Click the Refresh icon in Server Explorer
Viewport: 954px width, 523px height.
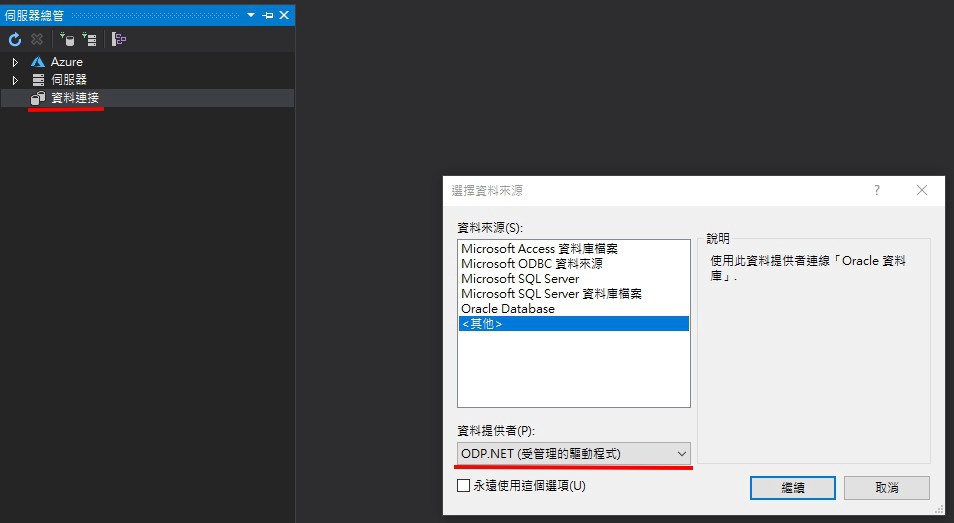tap(15, 39)
